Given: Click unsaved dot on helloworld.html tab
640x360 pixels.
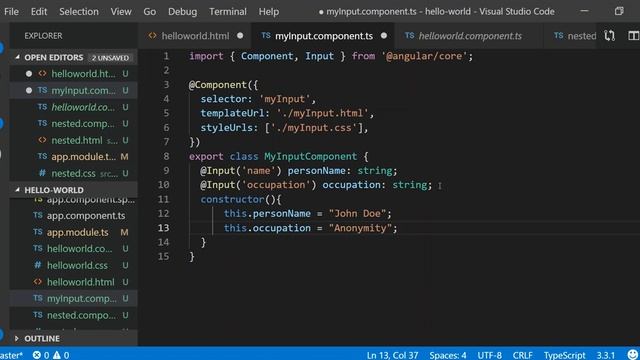Looking at the screenshot, I should 240,36.
